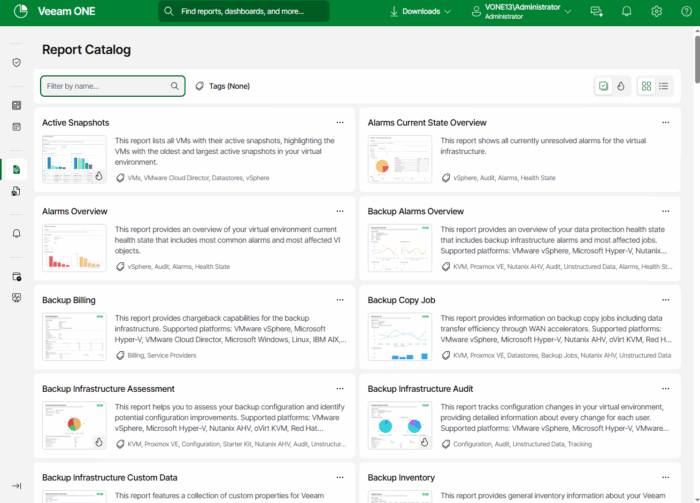Viewport: 700px width, 503px height.
Task: Open the saved reports icon in sidebar
Action: [17, 191]
